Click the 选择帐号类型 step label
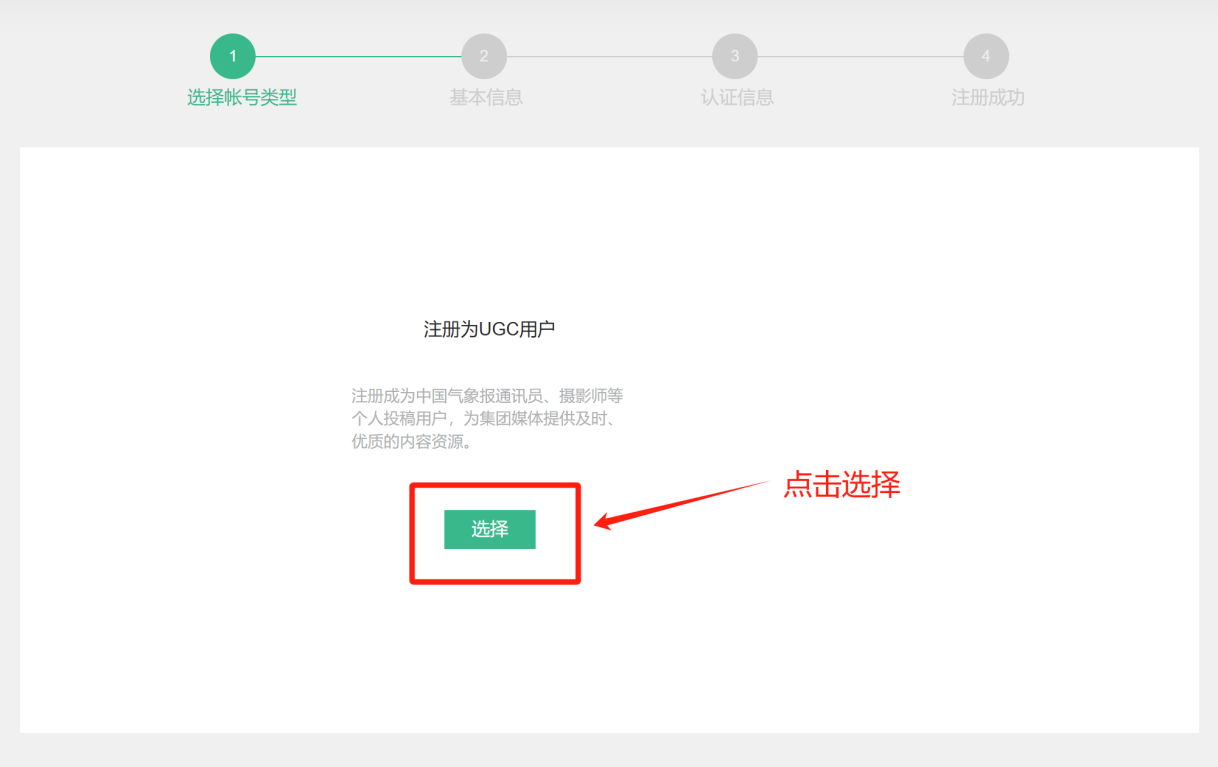The image size is (1218, 767). 242,97
